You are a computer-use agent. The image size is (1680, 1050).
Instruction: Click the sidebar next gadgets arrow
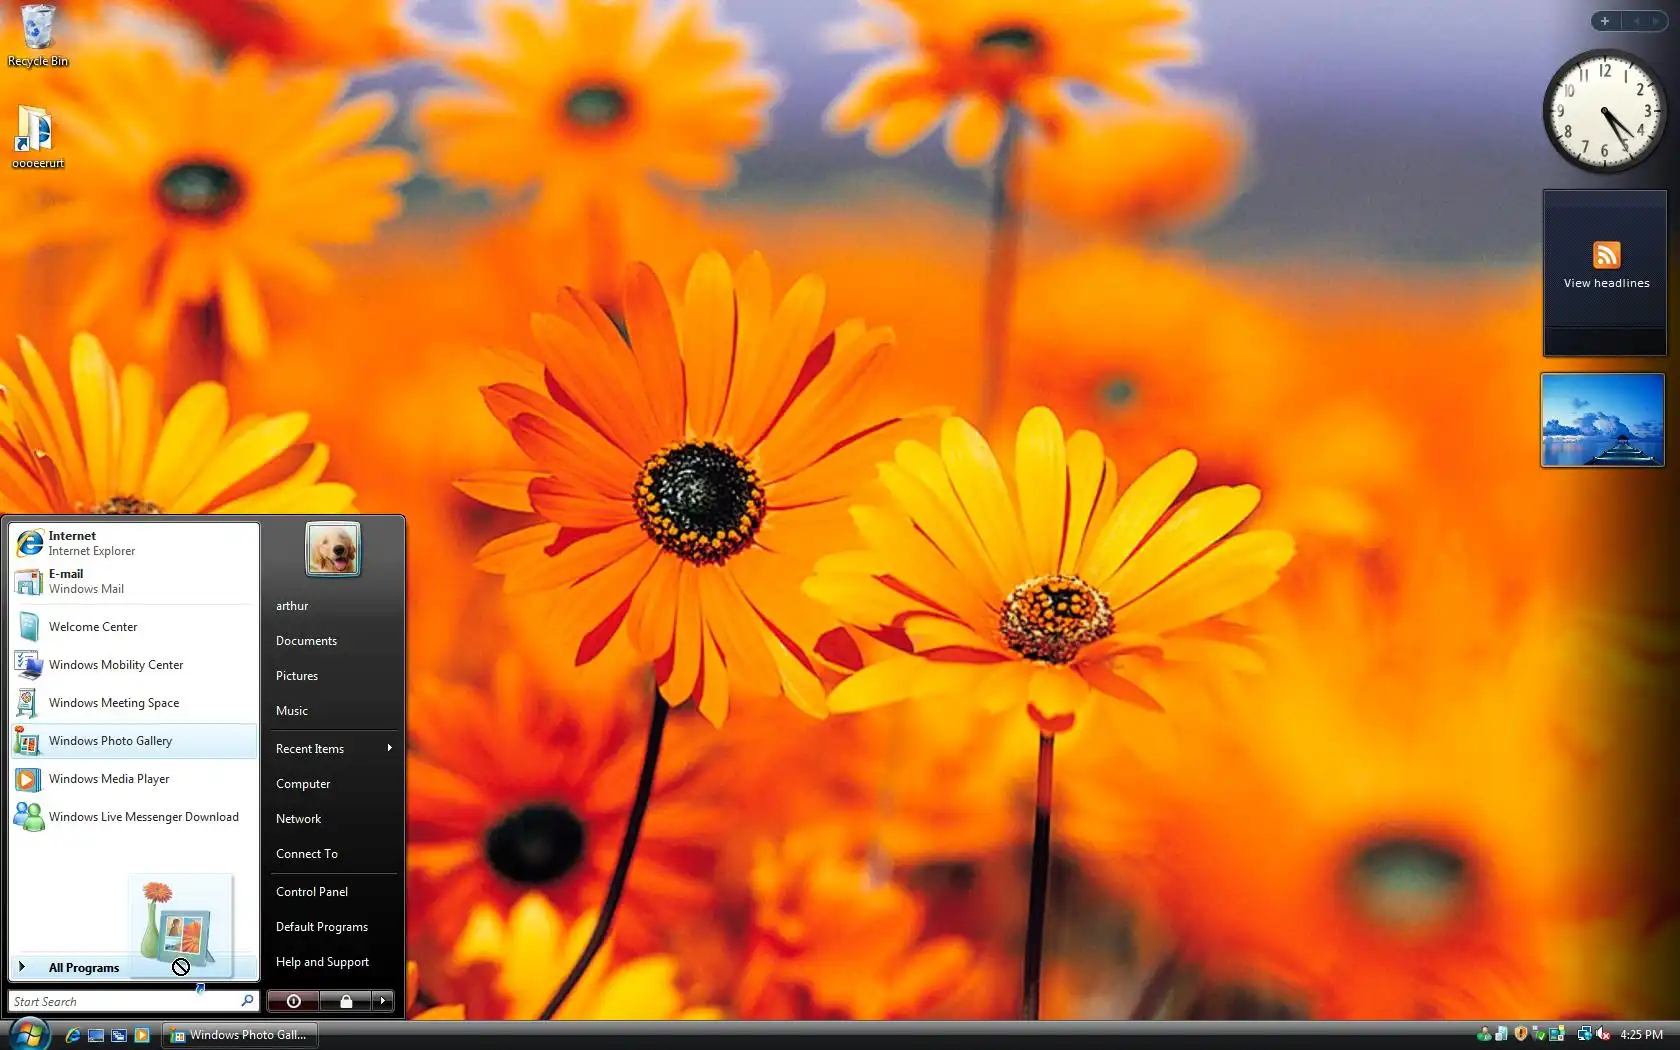pyautogui.click(x=1656, y=21)
